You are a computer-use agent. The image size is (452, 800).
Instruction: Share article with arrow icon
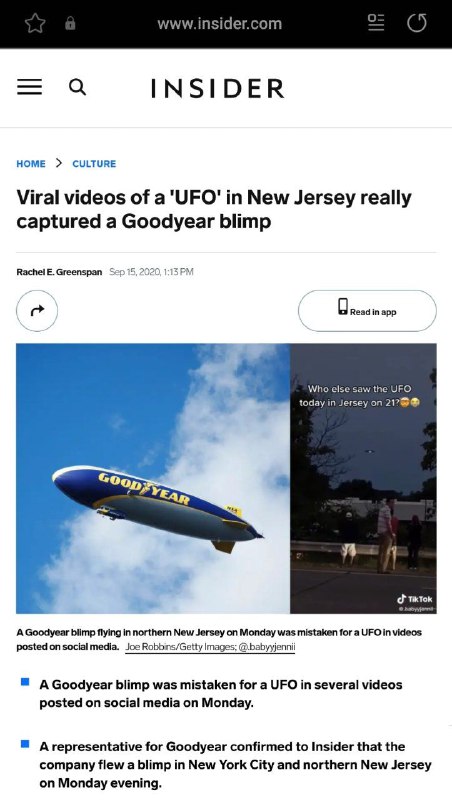tap(37, 311)
